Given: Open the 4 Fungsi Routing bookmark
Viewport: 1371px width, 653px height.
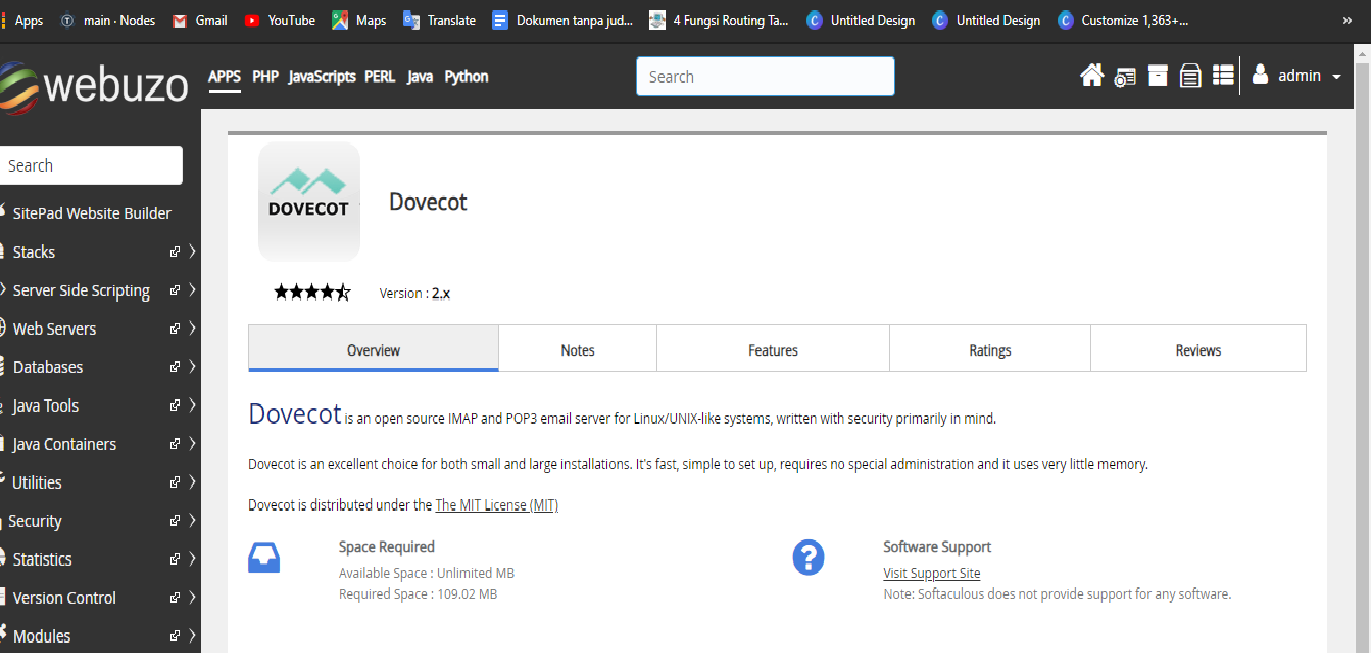Looking at the screenshot, I should coord(719,20).
